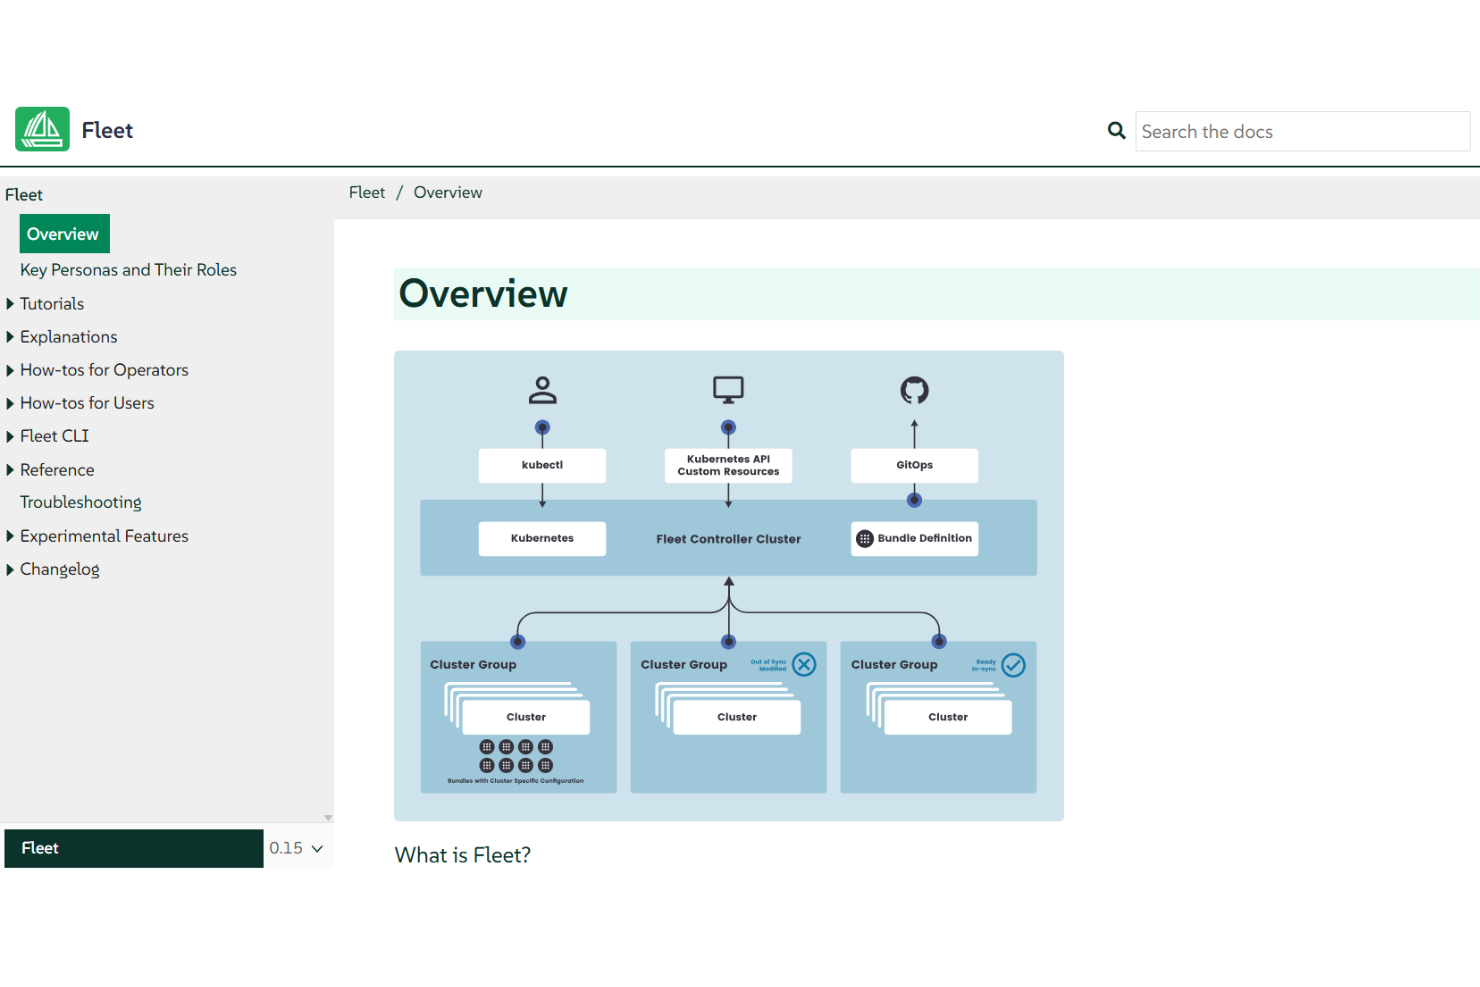
Task: Click the Bundle Definition grid icon
Action: pos(865,539)
